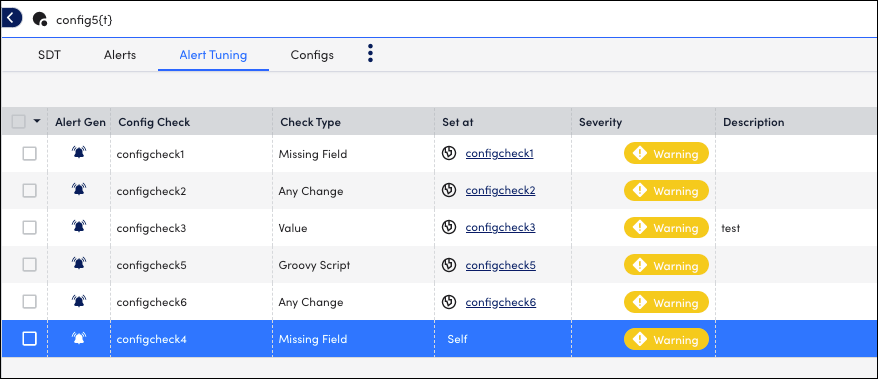
Task: Click the Config Check column header
Action: tap(155, 122)
